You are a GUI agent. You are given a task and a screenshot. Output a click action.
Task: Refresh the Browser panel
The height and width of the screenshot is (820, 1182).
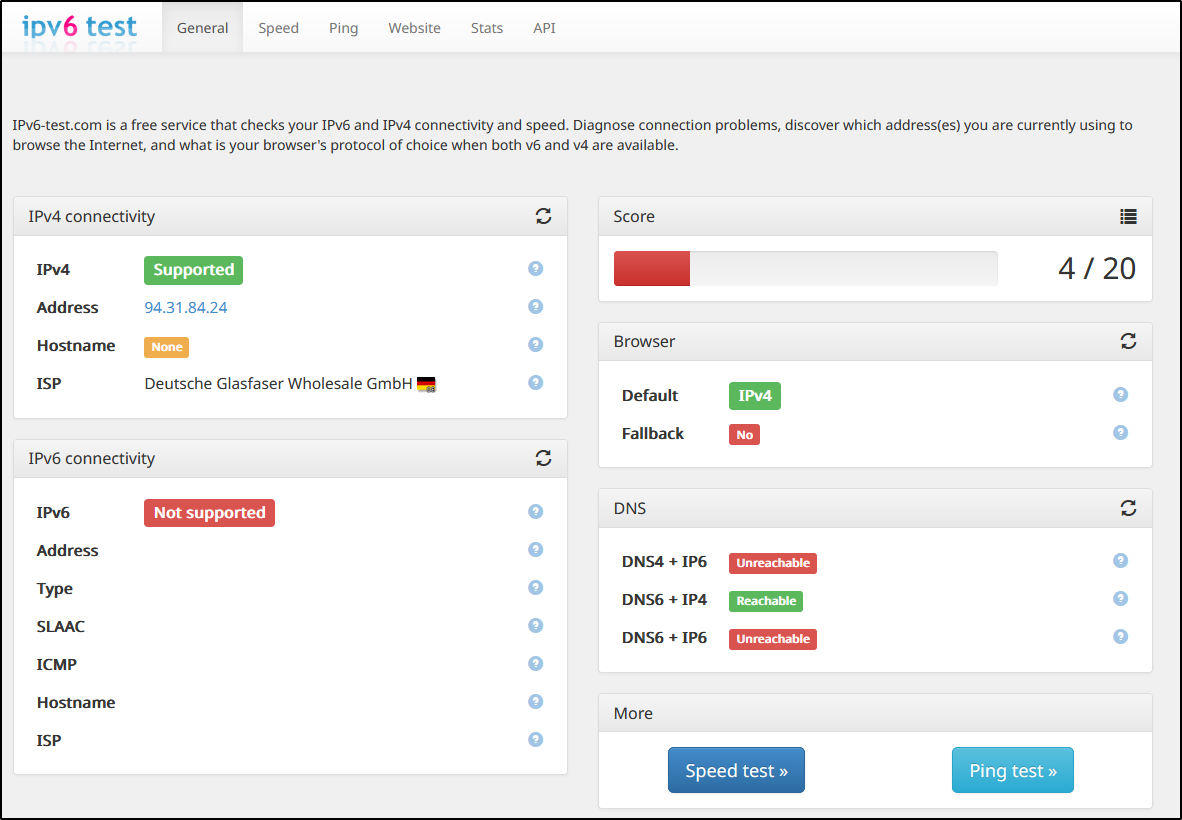[x=1128, y=341]
